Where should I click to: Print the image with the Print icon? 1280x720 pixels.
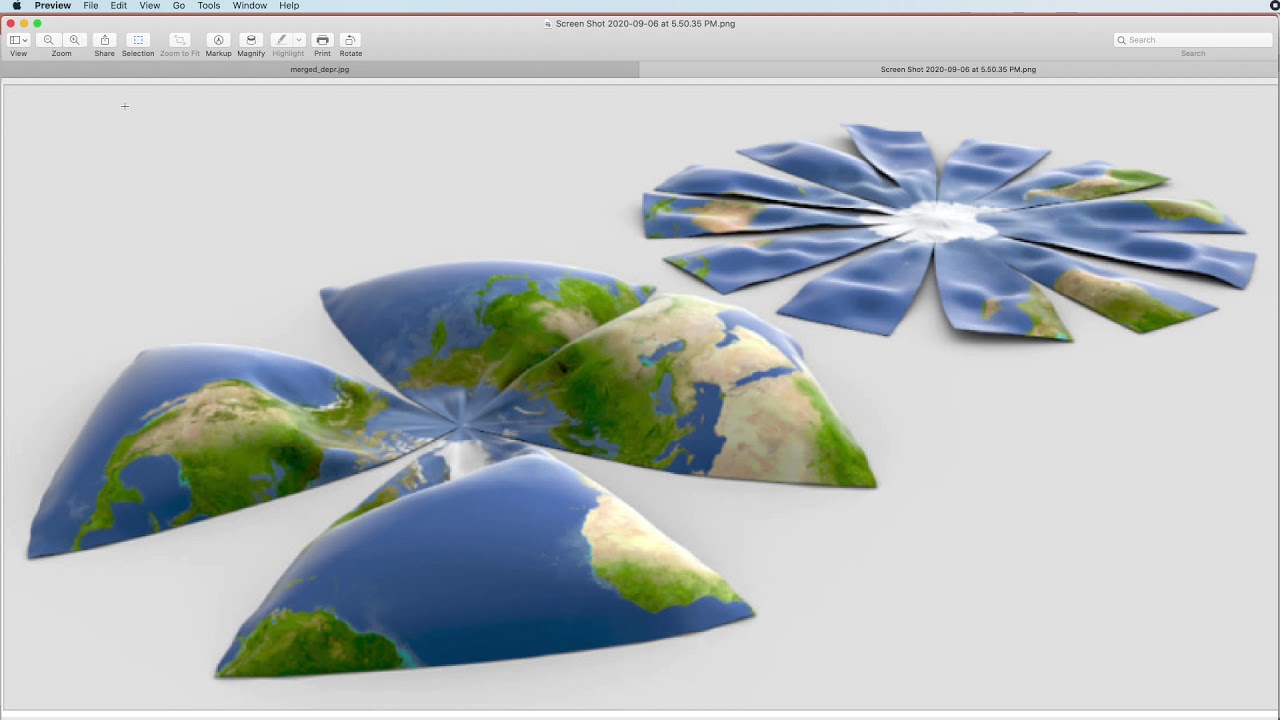[322, 40]
